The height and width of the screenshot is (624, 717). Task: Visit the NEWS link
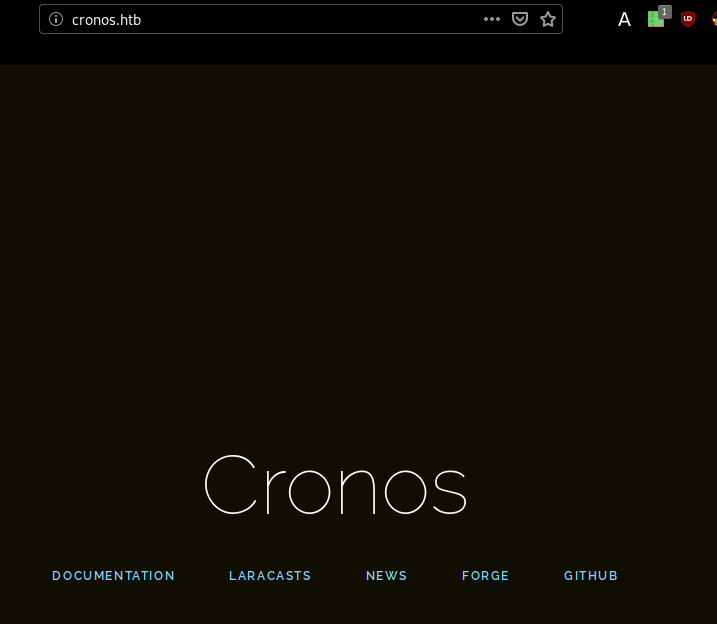(386, 576)
